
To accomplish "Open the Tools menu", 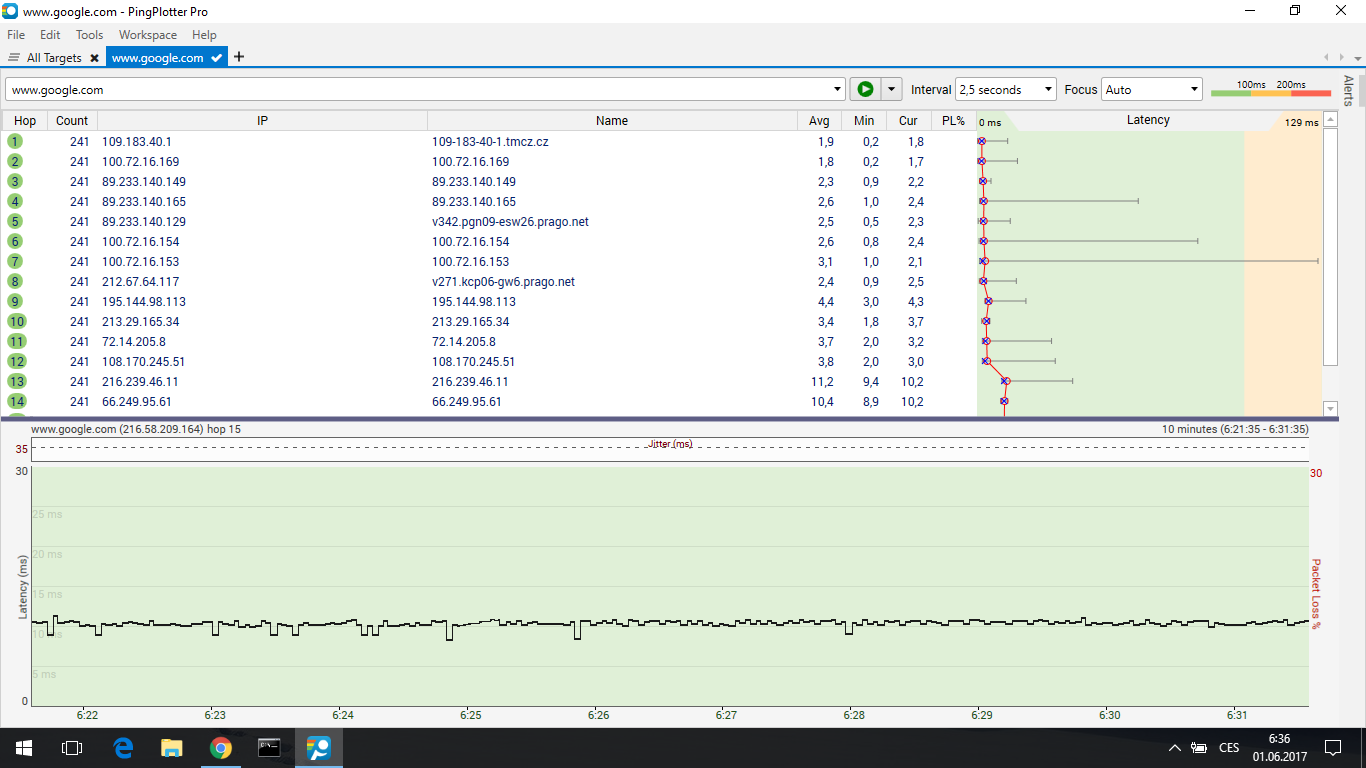I will (89, 35).
